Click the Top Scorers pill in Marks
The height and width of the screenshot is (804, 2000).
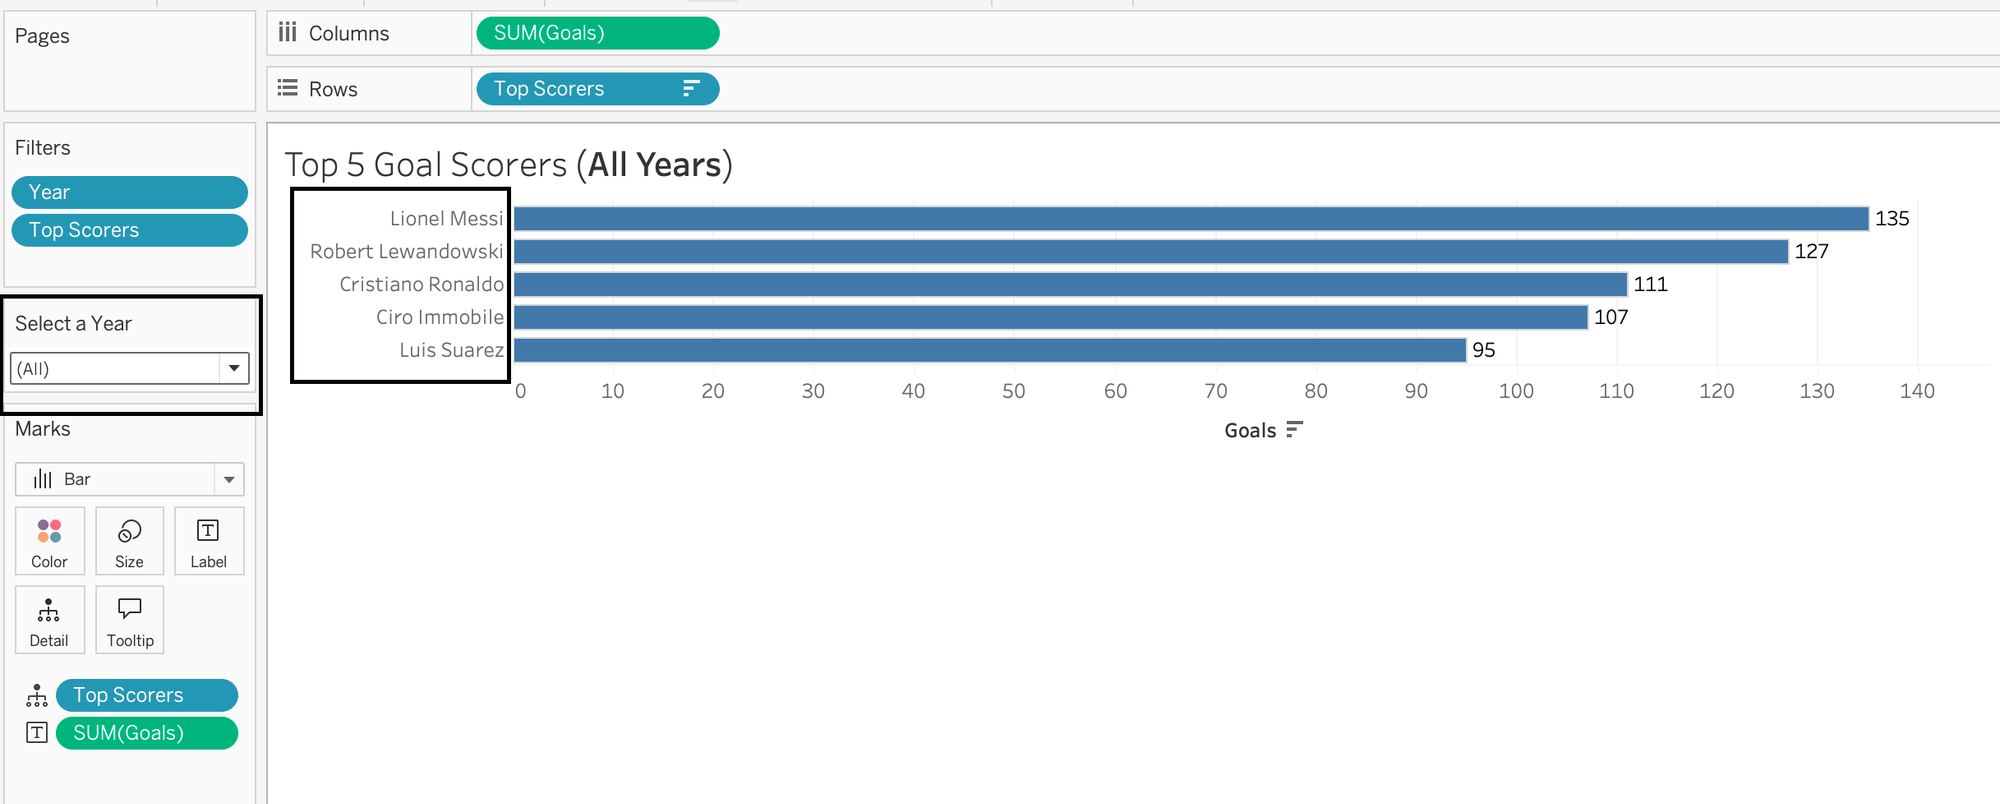[x=147, y=695]
